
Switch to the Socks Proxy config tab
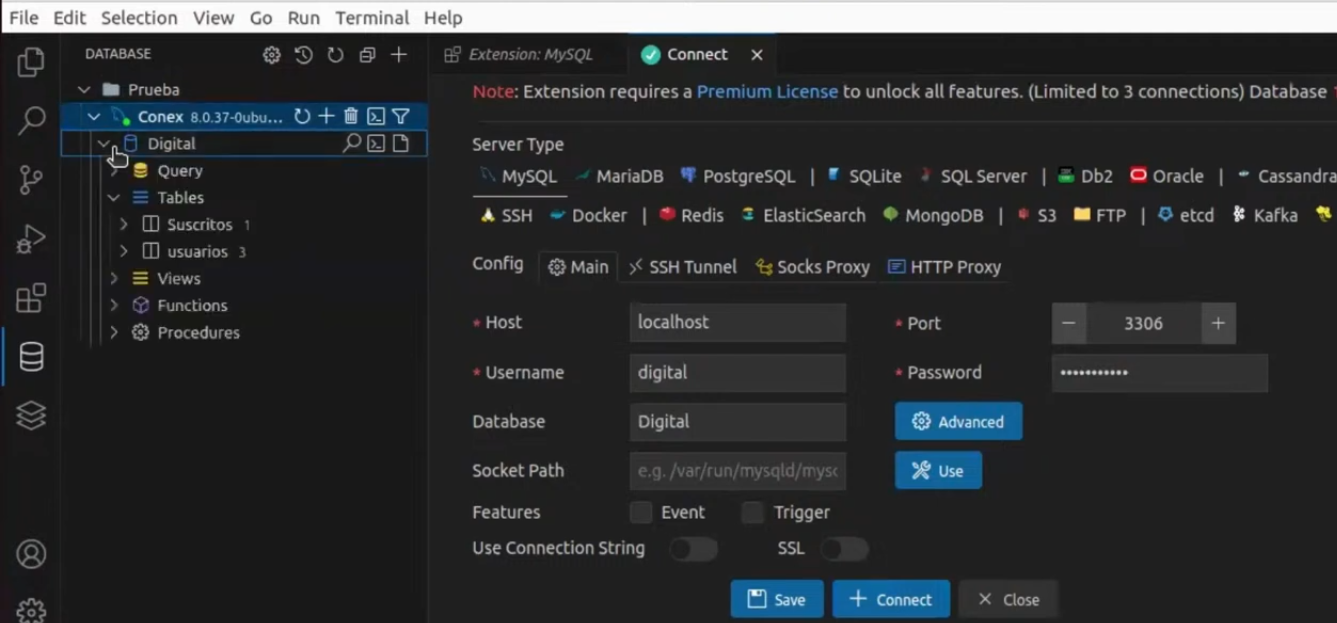[812, 267]
